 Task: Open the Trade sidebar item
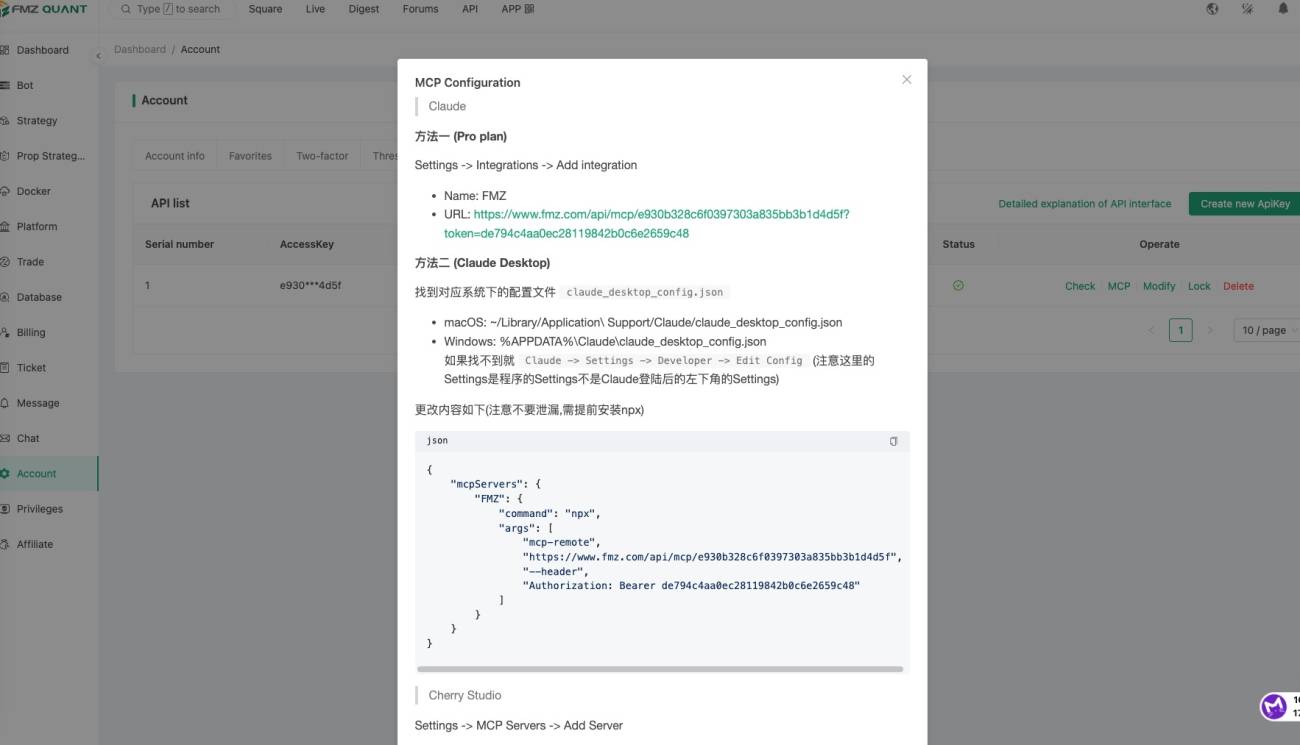click(30, 262)
